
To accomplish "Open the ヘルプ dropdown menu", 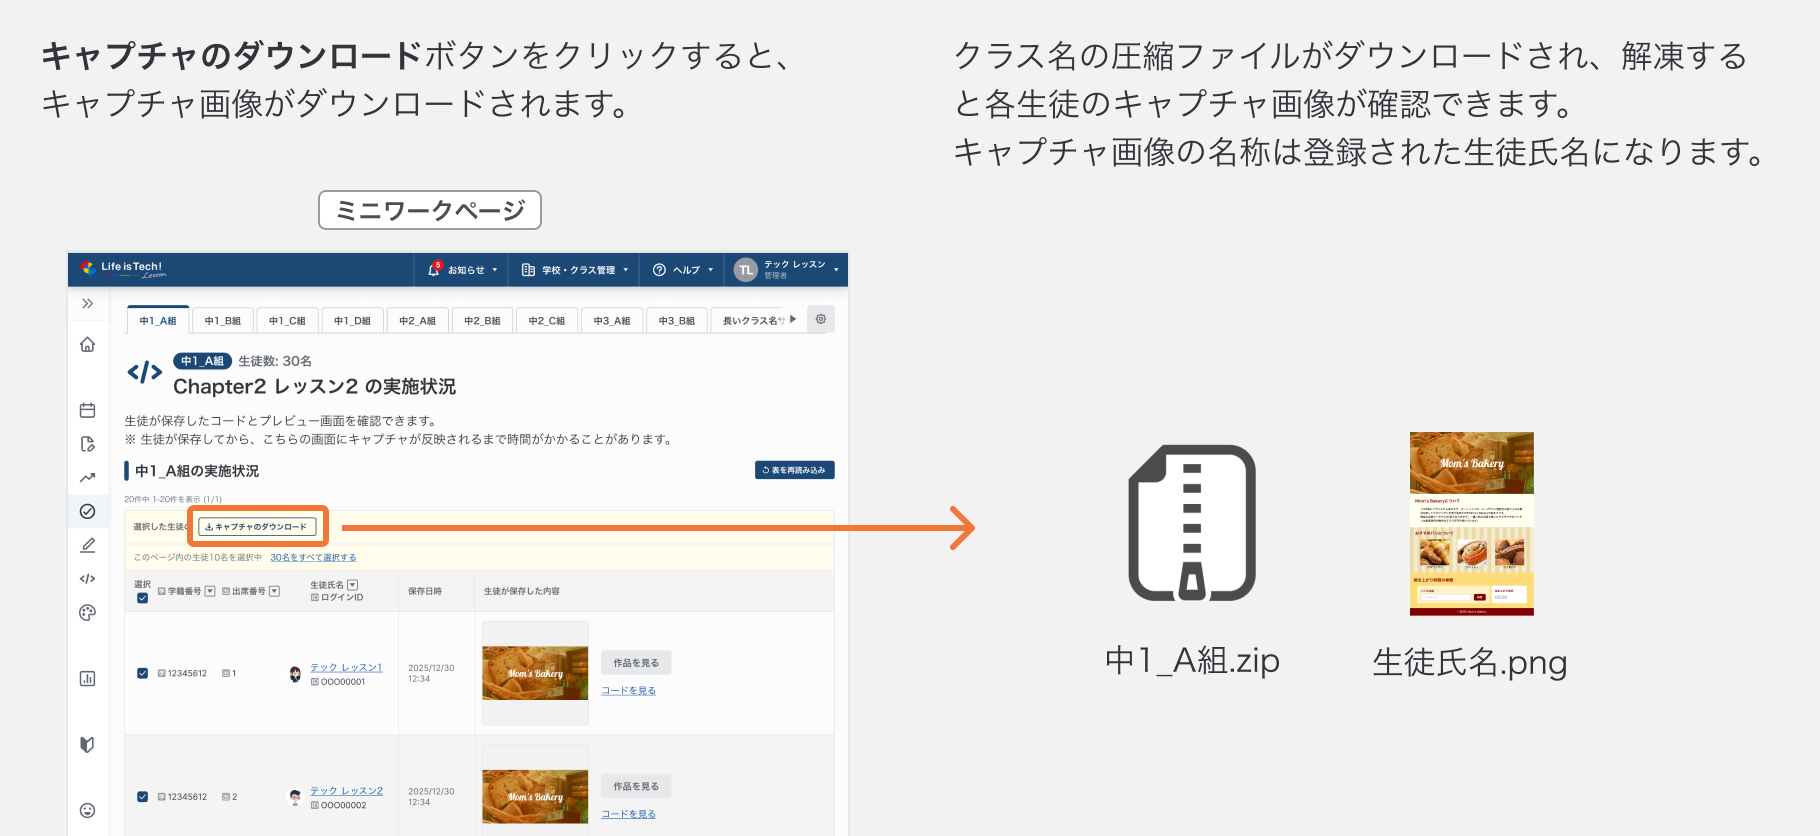I will pos(711,270).
